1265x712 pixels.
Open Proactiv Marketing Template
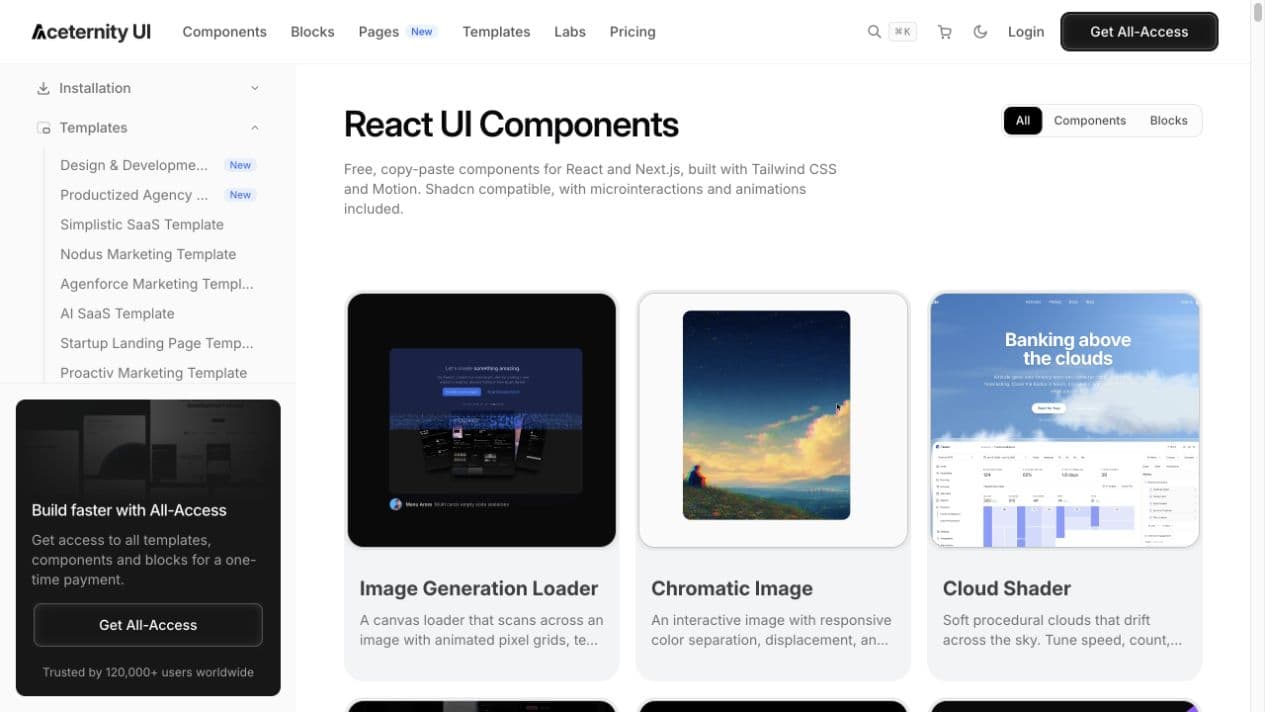pyautogui.click(x=153, y=373)
